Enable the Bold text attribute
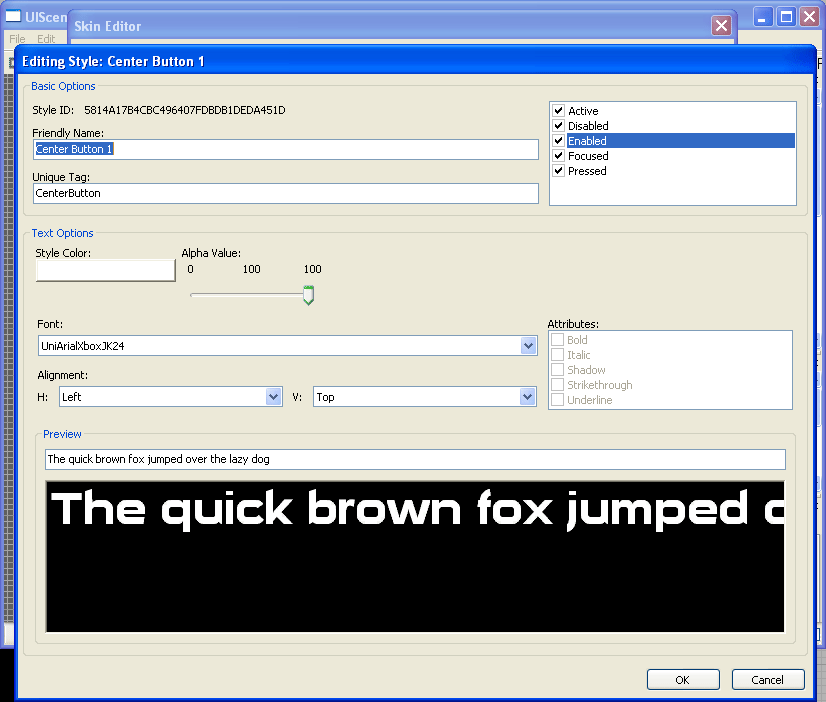826x702 pixels. pyautogui.click(x=556, y=340)
